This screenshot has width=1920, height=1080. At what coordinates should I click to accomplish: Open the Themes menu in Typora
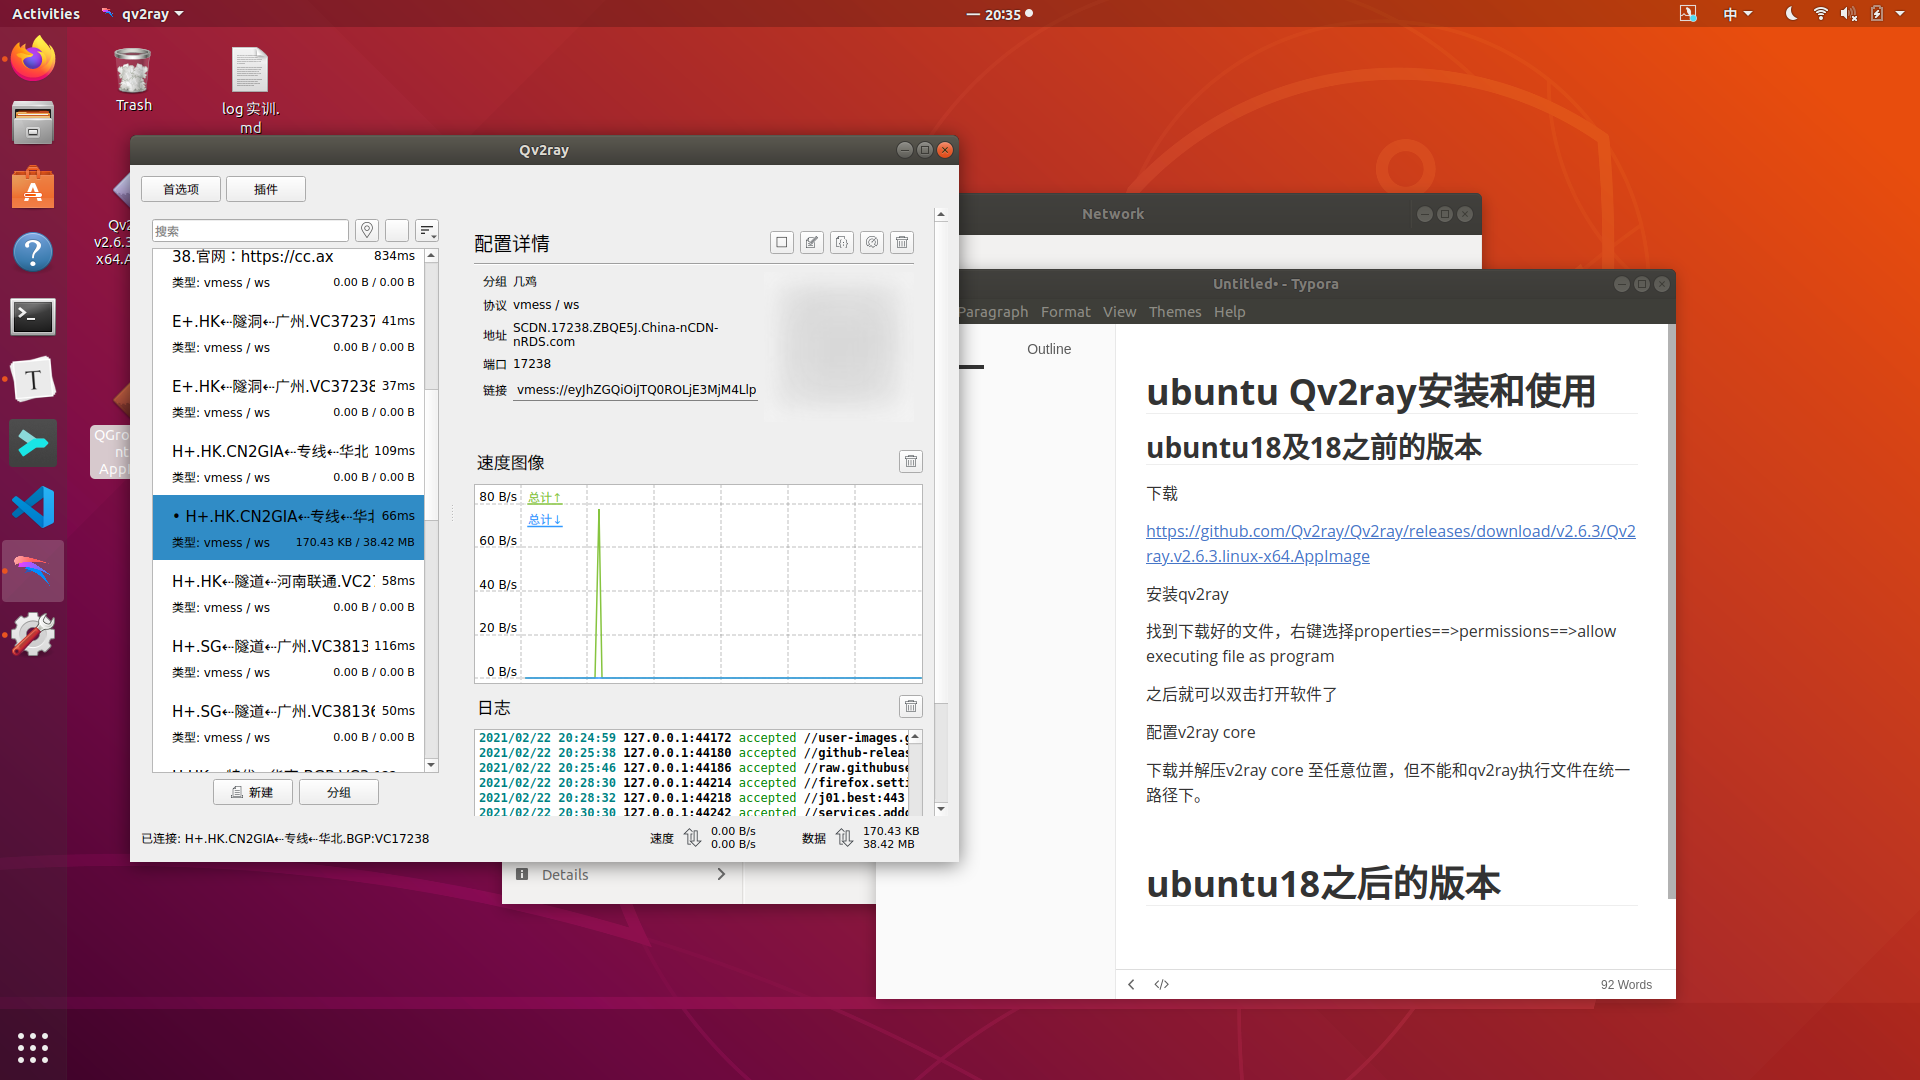coord(1174,312)
